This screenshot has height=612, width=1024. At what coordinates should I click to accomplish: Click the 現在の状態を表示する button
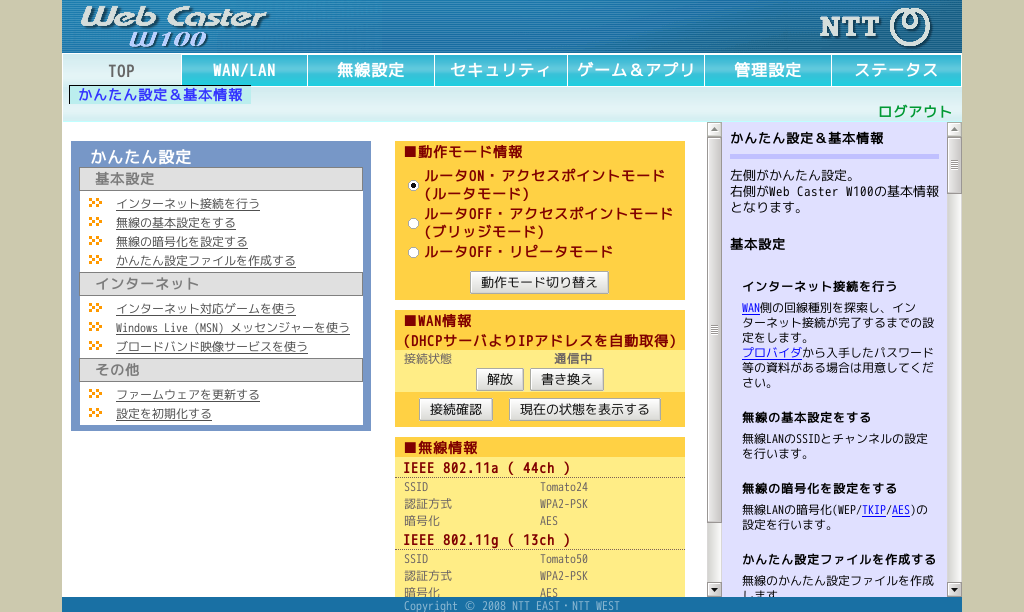(x=584, y=409)
